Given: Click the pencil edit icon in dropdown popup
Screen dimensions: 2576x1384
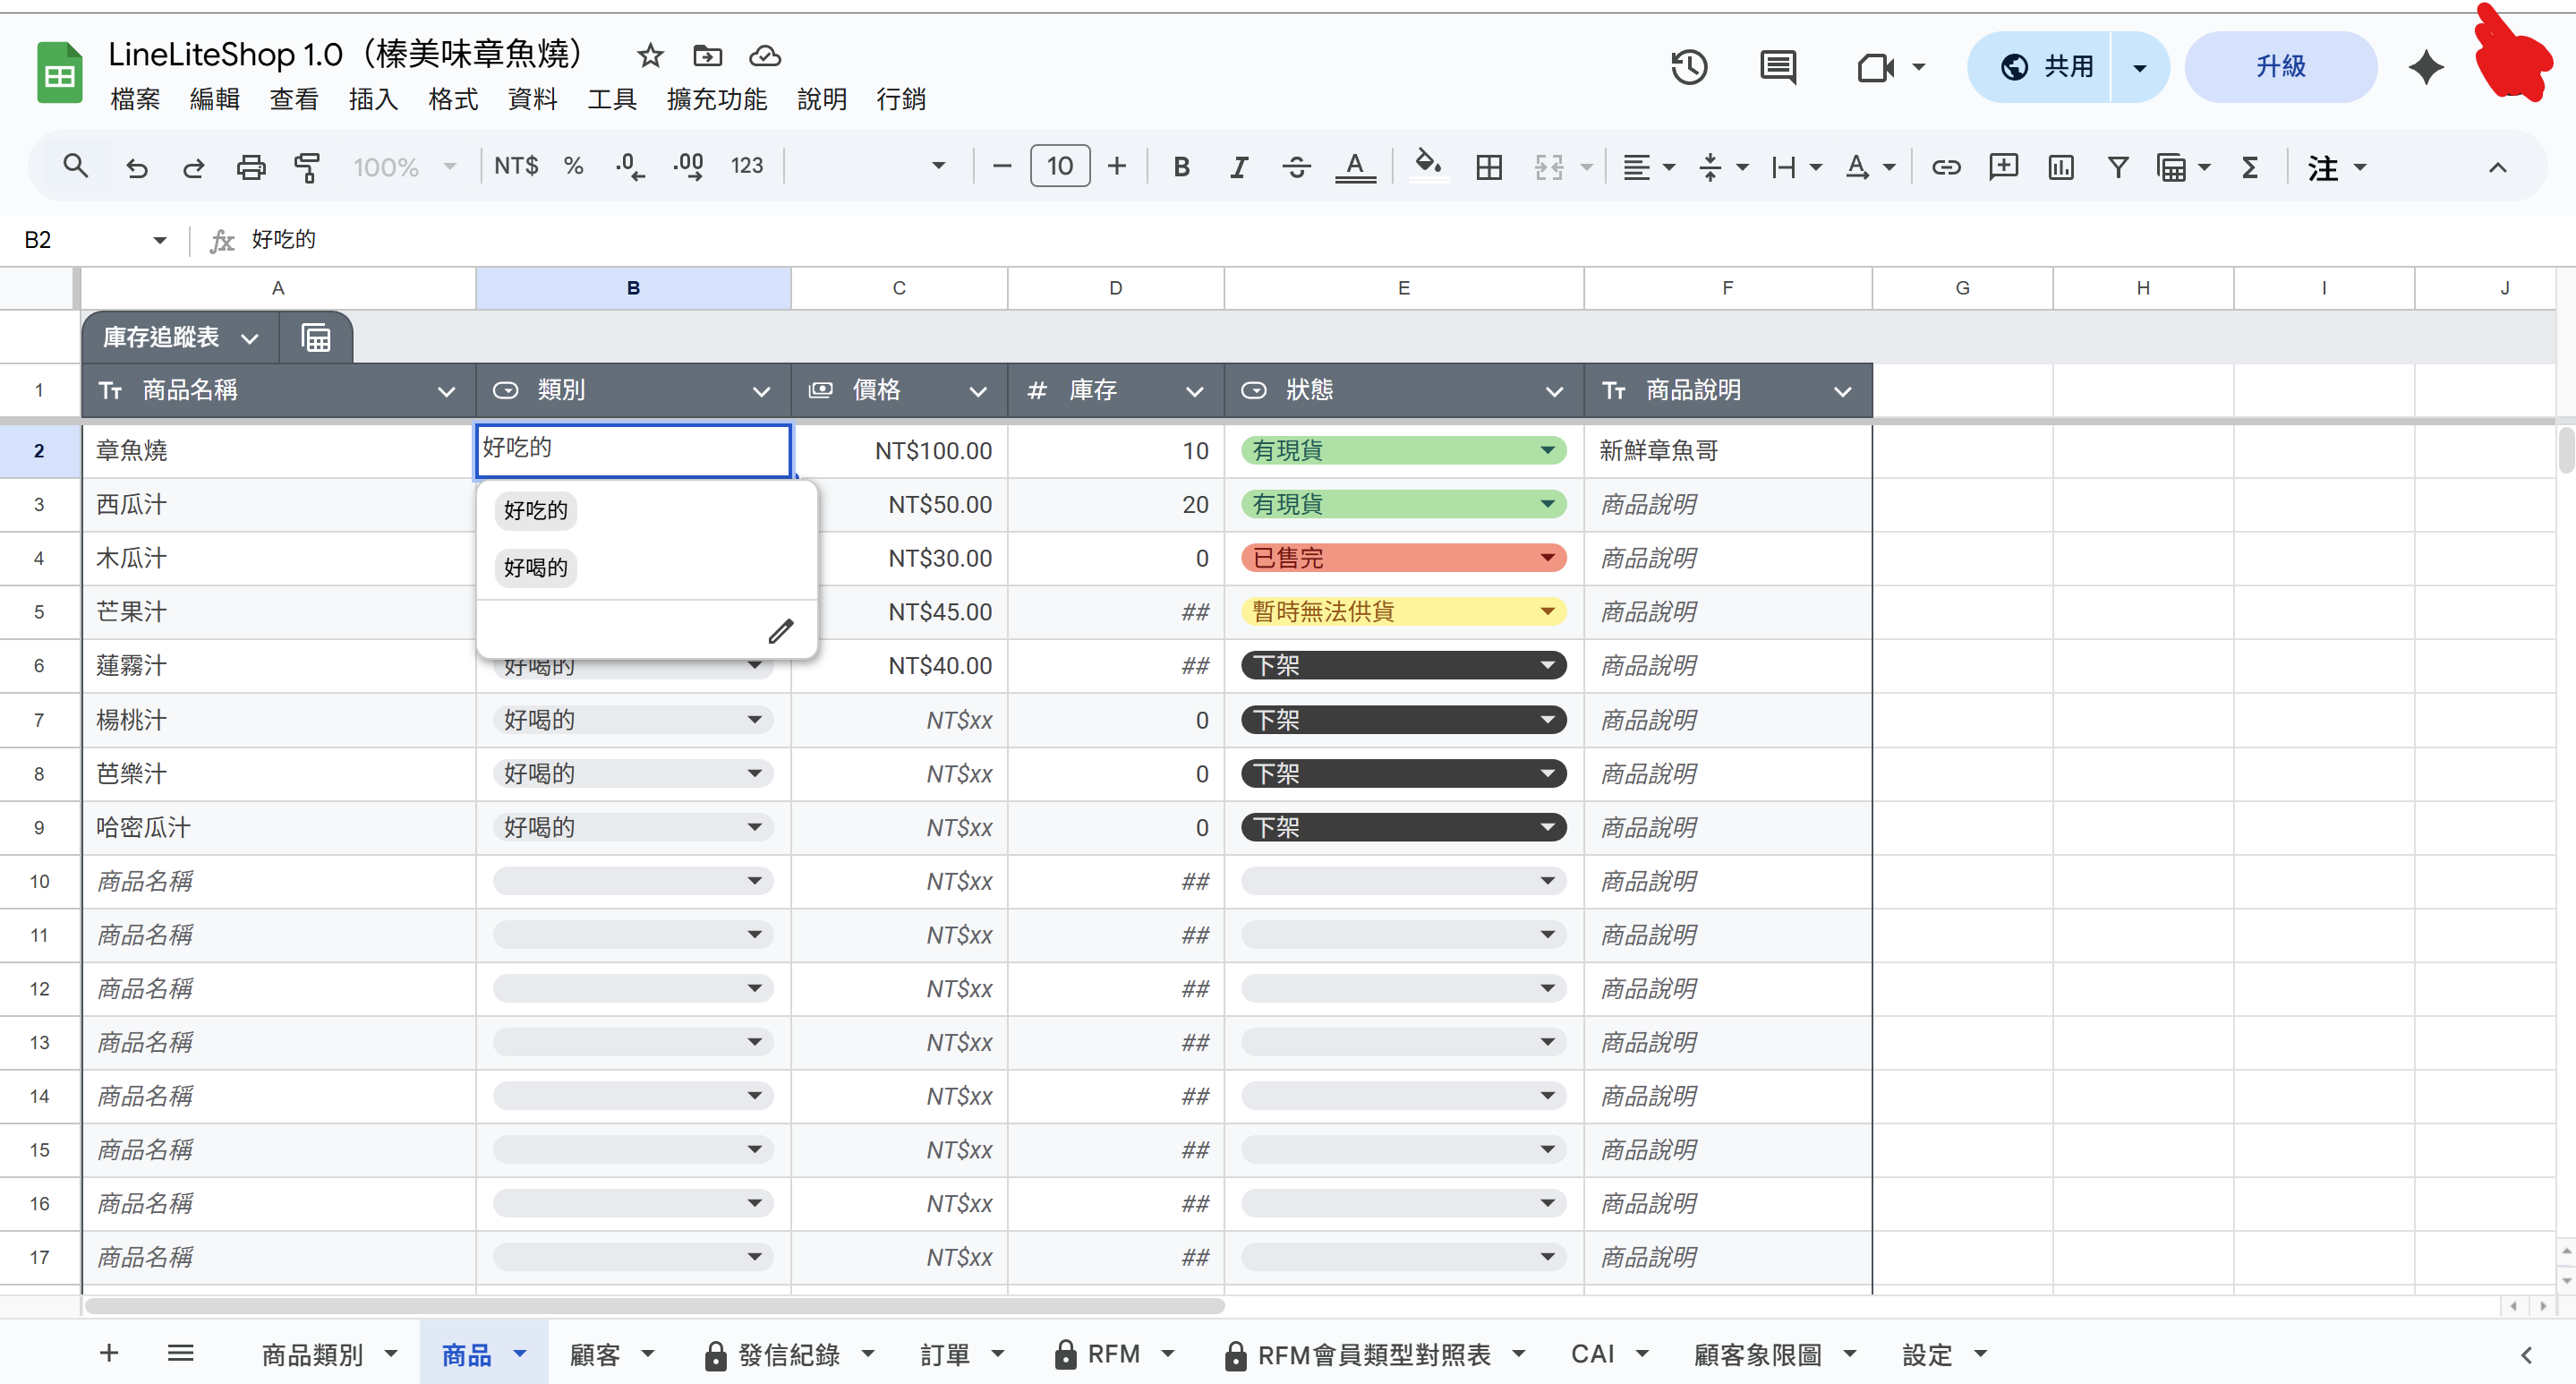Looking at the screenshot, I should point(780,631).
